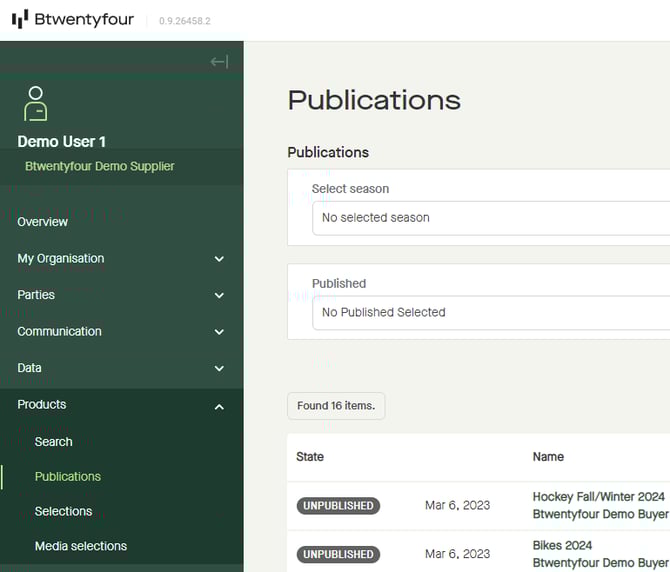670x572 pixels.
Task: Expand the Parties menu chevron
Action: [219, 296]
